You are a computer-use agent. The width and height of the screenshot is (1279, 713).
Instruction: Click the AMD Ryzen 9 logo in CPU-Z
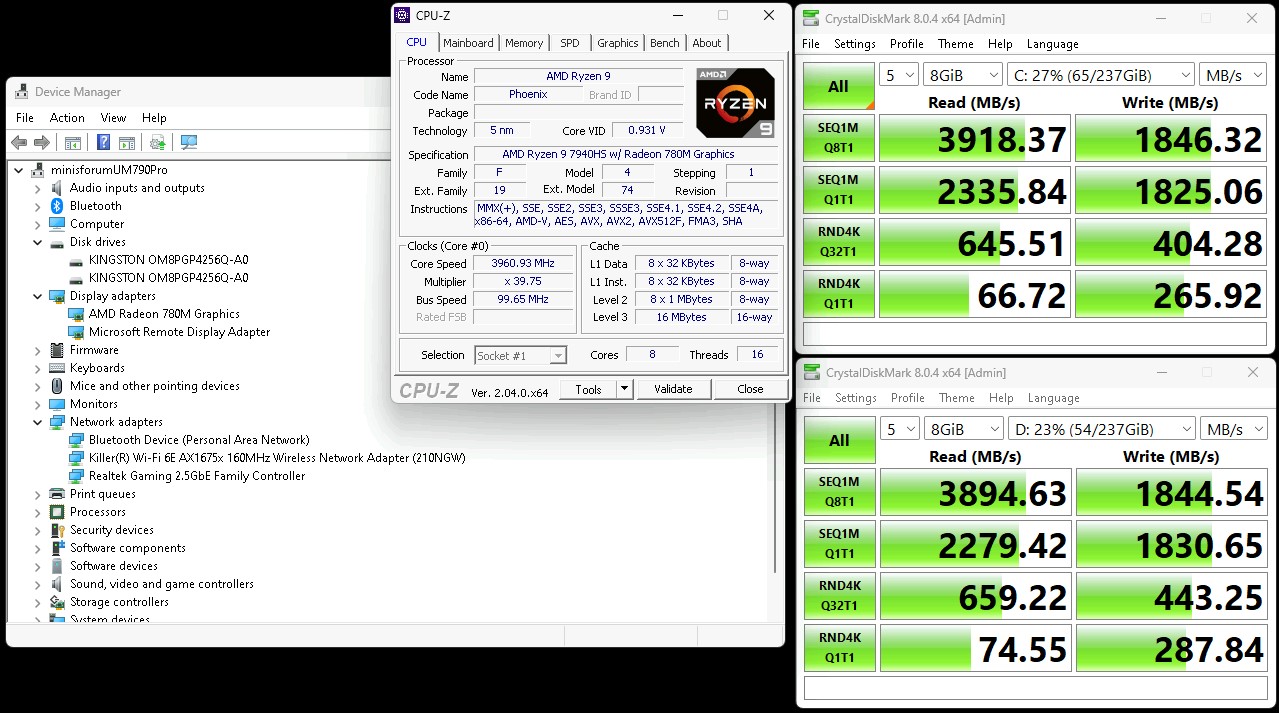tap(735, 103)
